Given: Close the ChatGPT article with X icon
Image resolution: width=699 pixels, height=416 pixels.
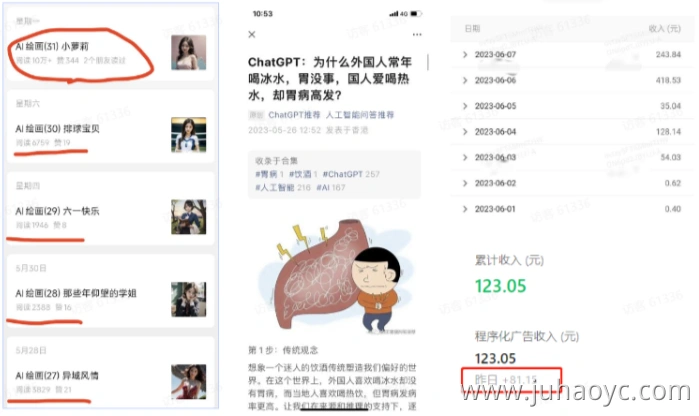Looking at the screenshot, I should 252,34.
